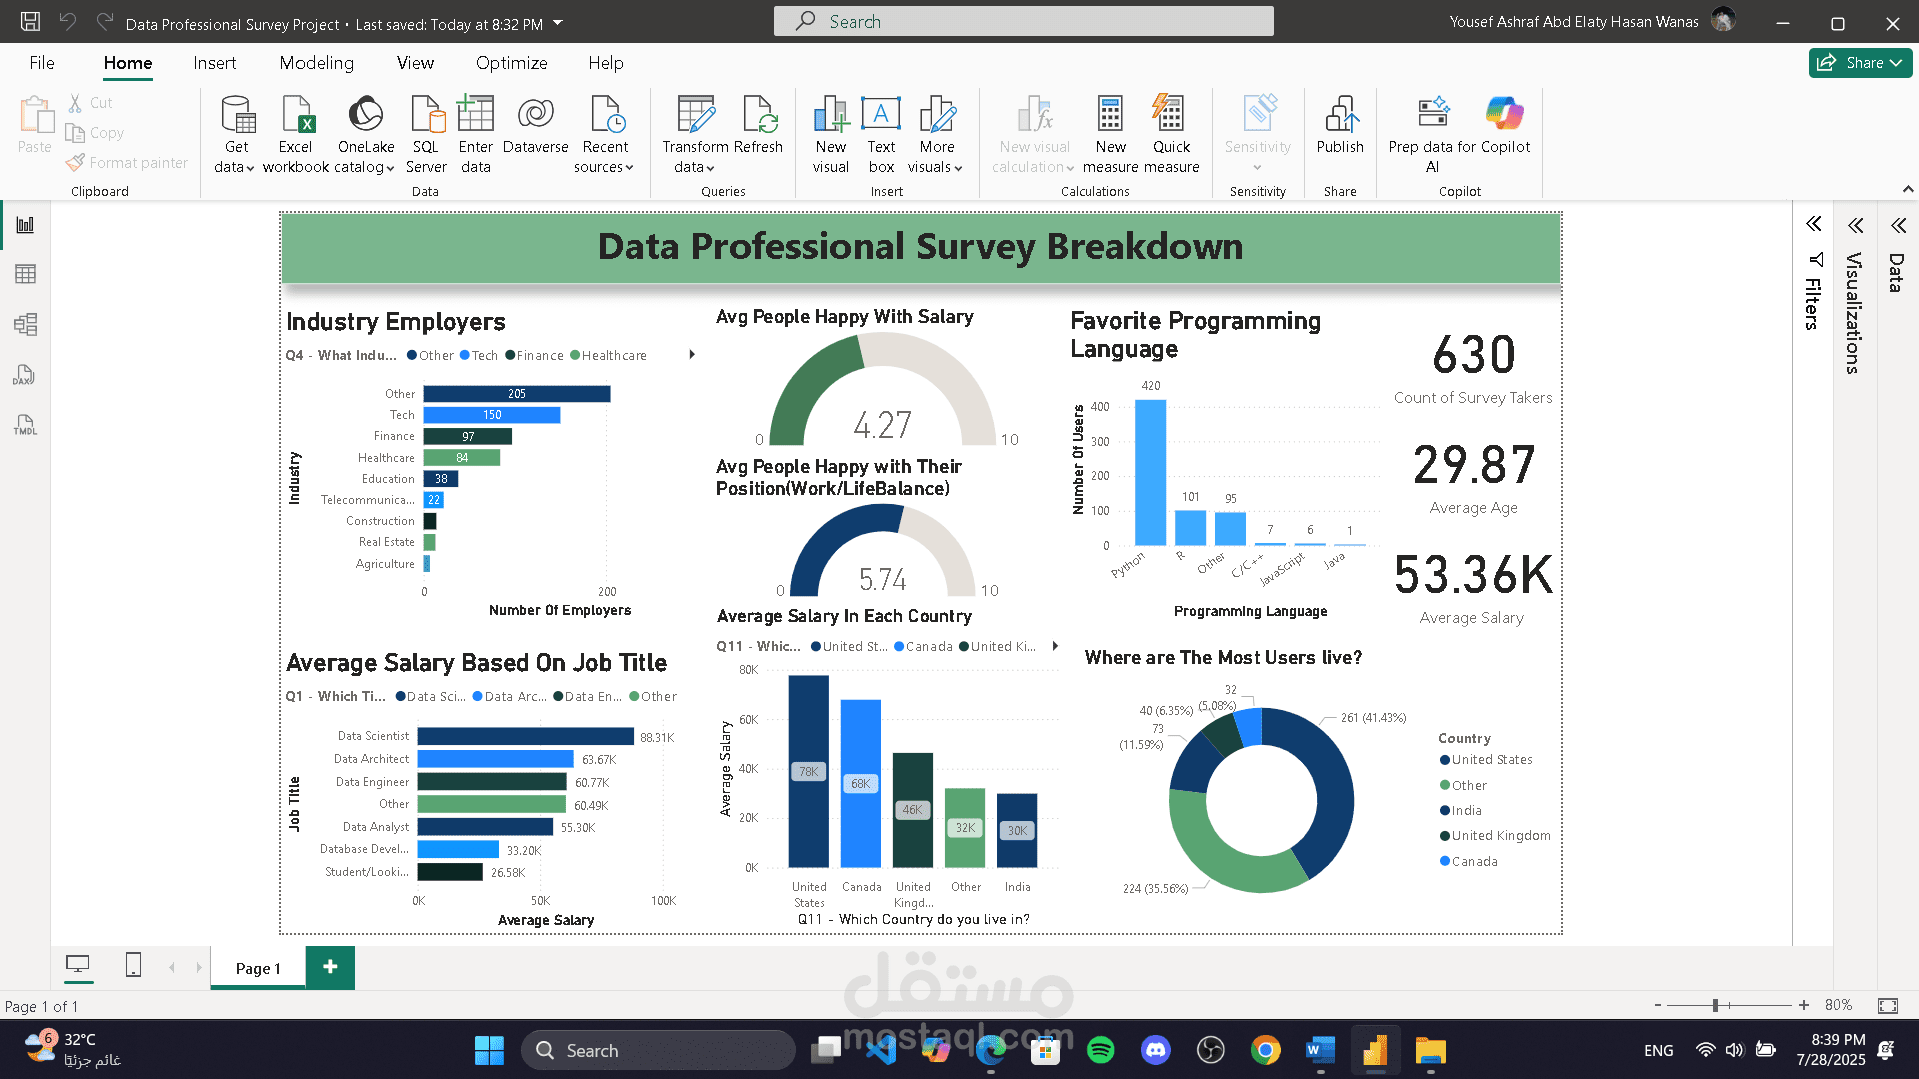The width and height of the screenshot is (1919, 1079).
Task: Open the File menu
Action: click(42, 63)
